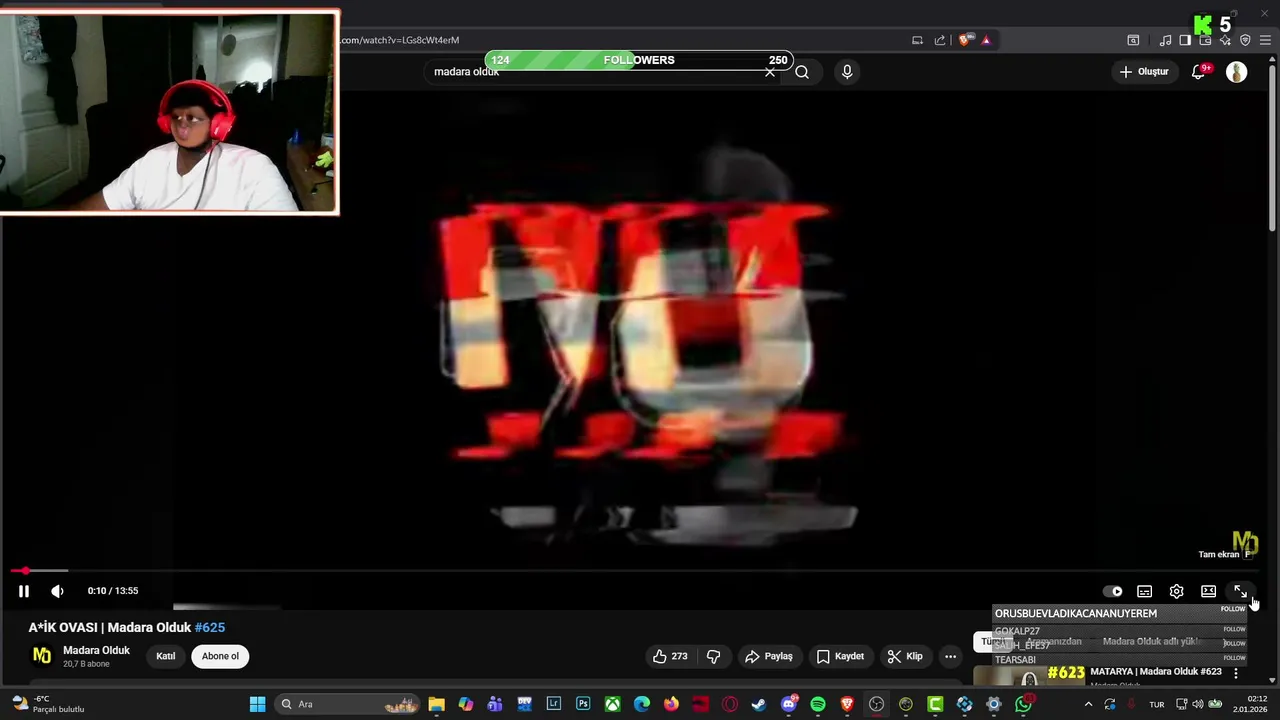This screenshot has width=1280, height=720.
Task: Open options for MATARYA #623 video
Action: (x=1236, y=673)
